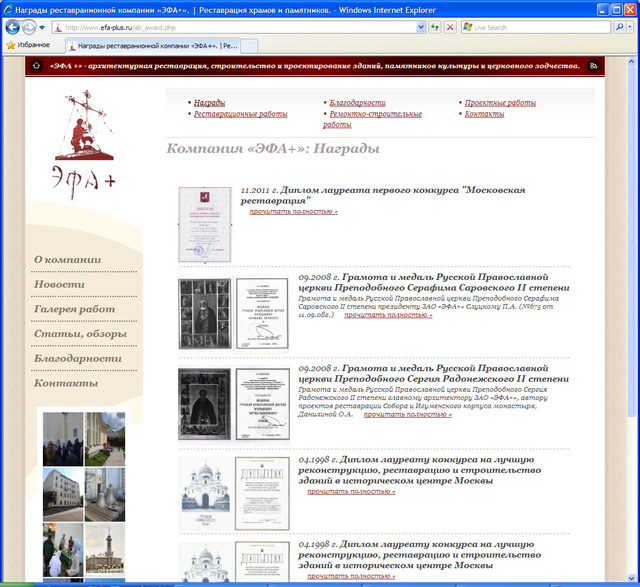Click inside the Live Search box
The image size is (640, 587).
(x=536, y=27)
